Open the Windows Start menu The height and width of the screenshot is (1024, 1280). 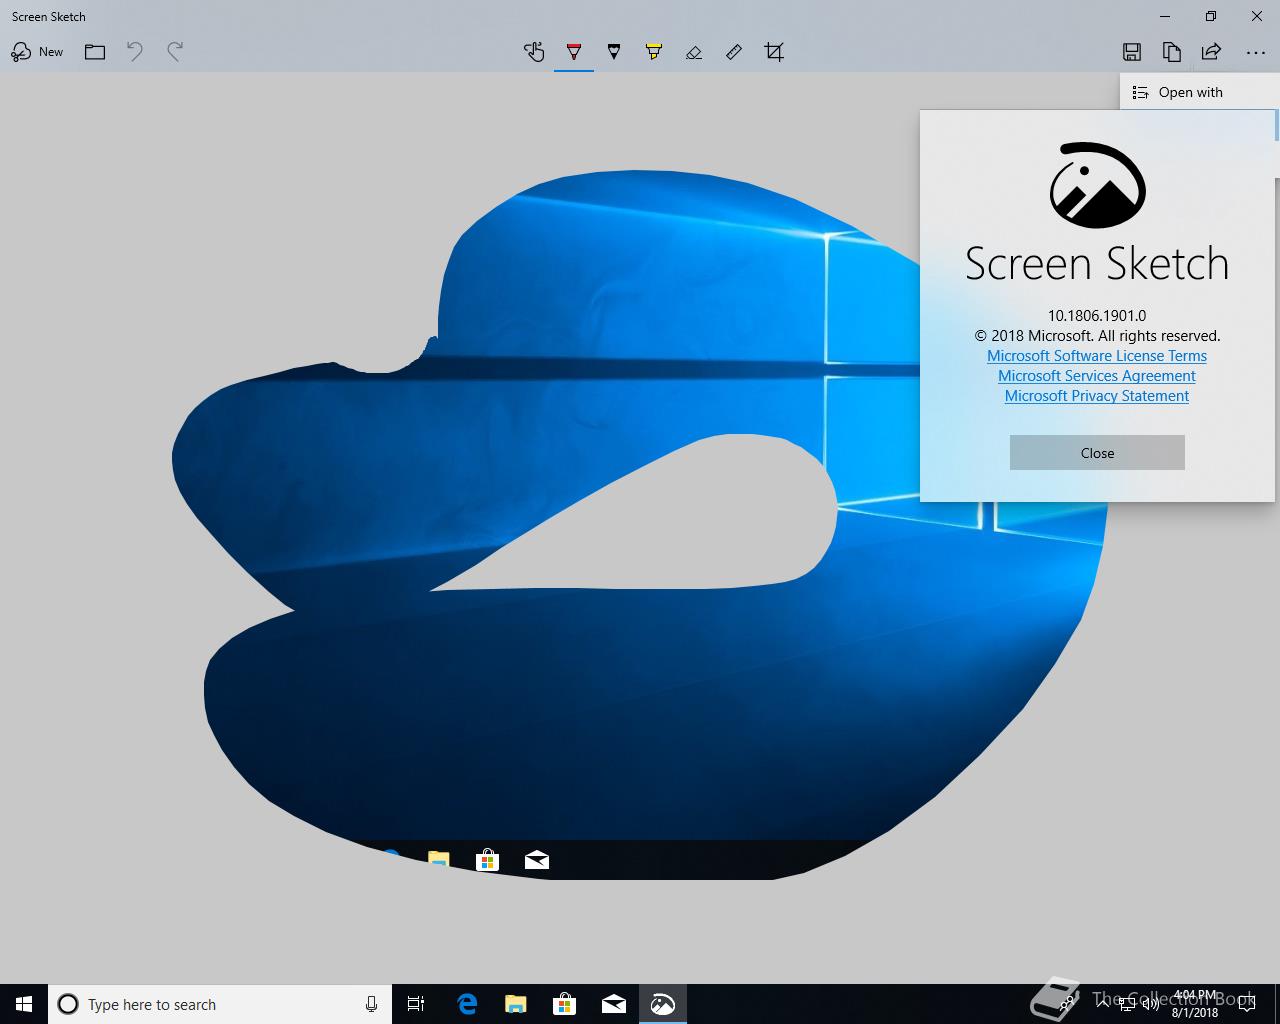tap(24, 1004)
